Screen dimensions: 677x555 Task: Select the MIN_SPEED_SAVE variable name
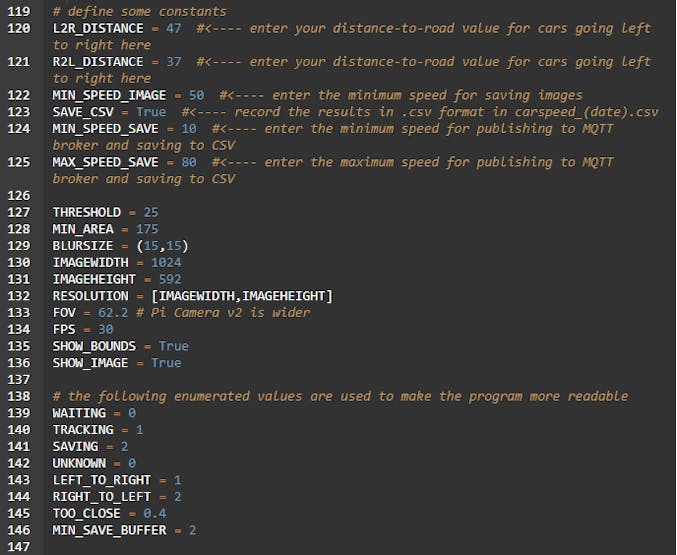click(106, 129)
